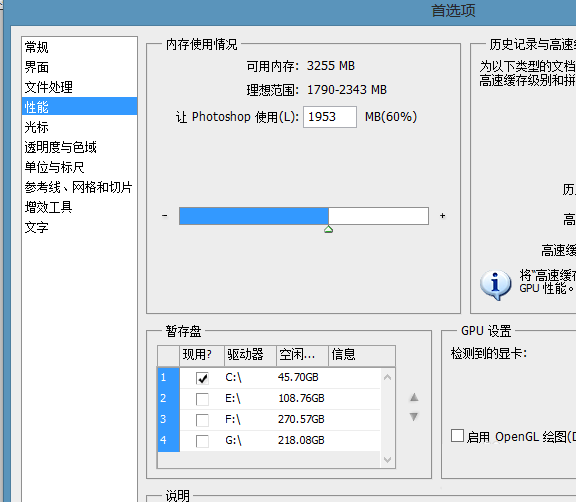Toggle the 启用 OpenGL 绘图 checkbox
The width and height of the screenshot is (576, 502).
click(457, 436)
